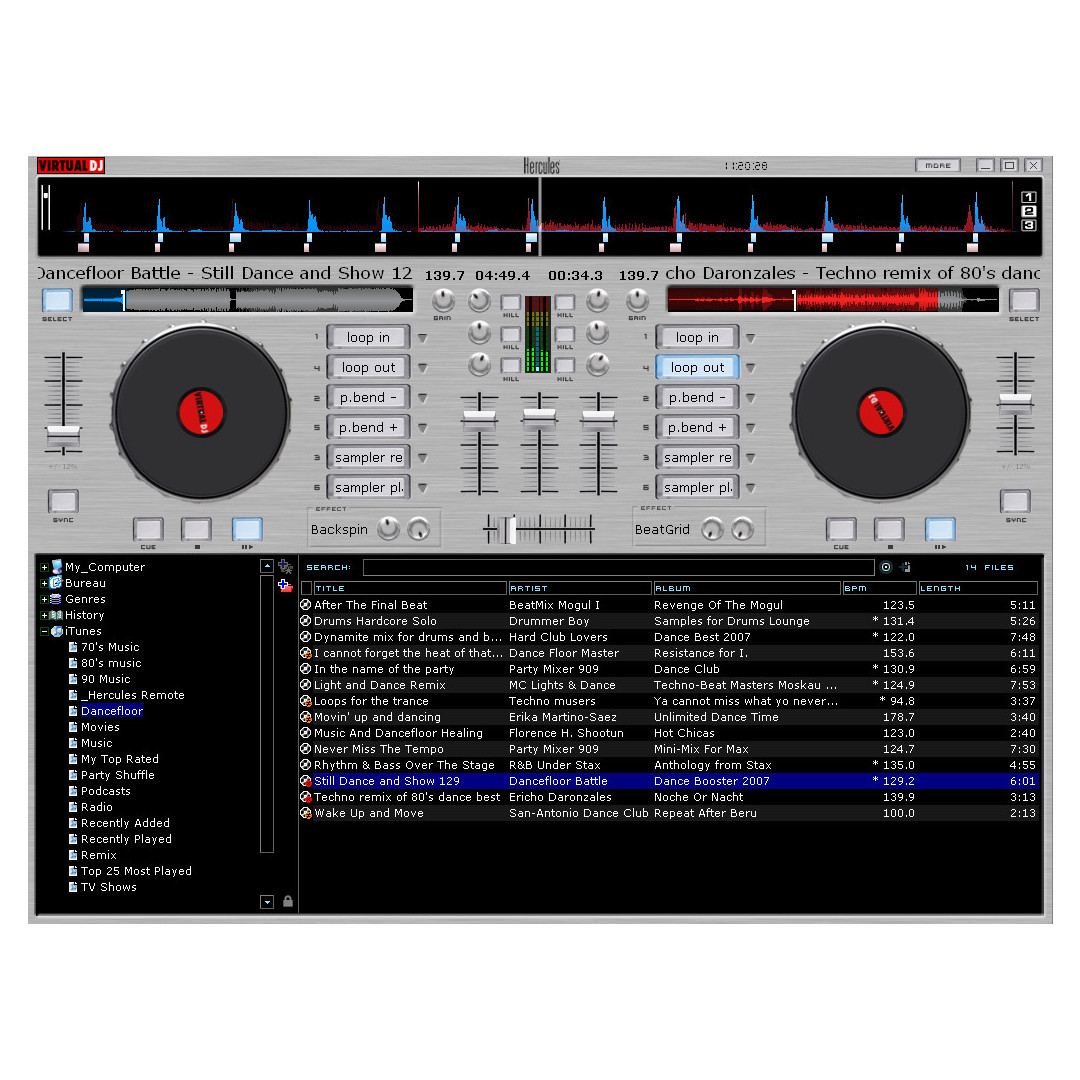The width and height of the screenshot is (1080, 1080).
Task: Click the right deck vinyl jog wheel
Action: (x=881, y=413)
